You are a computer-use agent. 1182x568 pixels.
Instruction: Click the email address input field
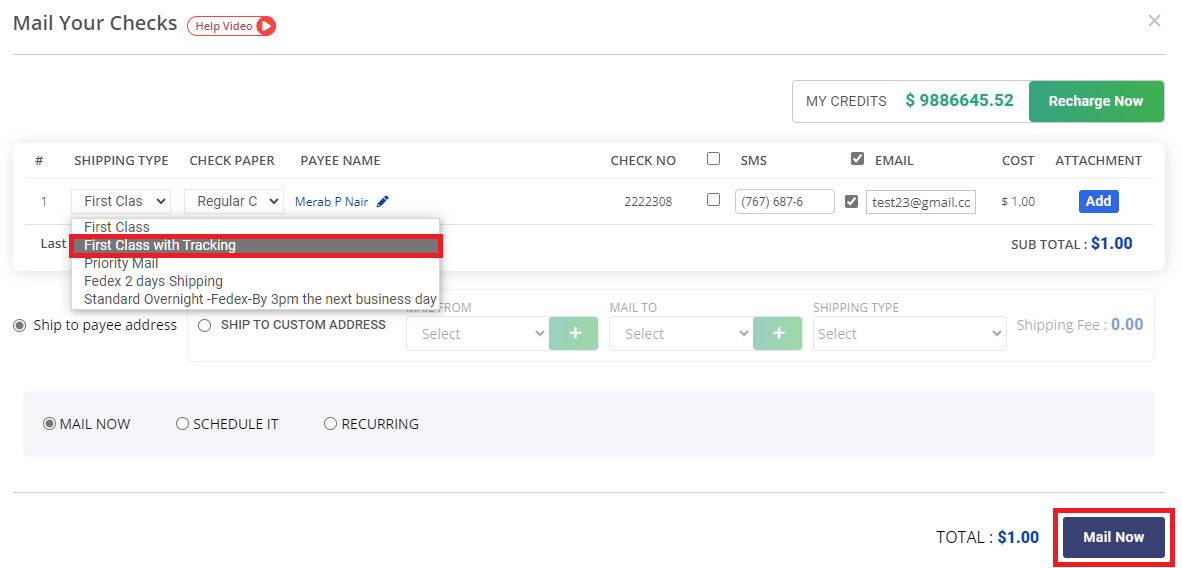[x=921, y=201]
